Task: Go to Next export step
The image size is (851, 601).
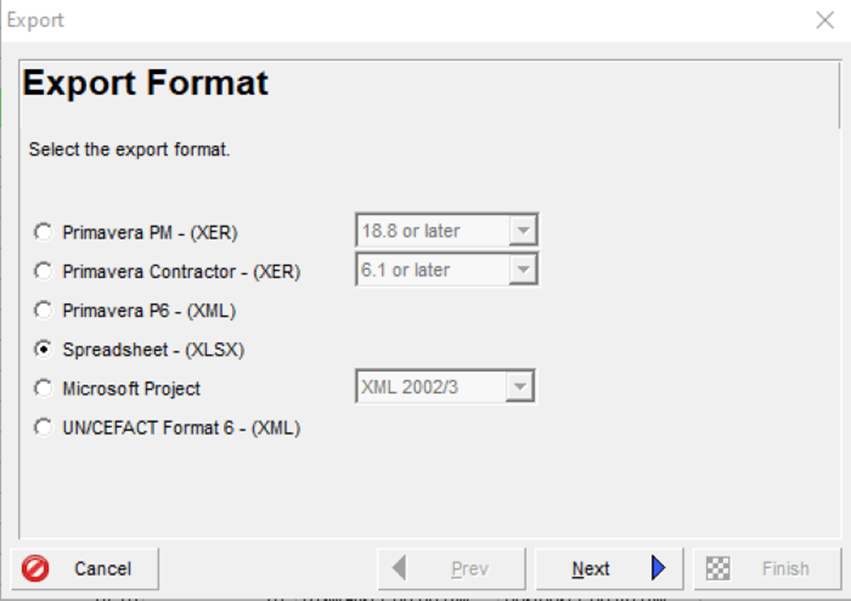Action: point(609,568)
